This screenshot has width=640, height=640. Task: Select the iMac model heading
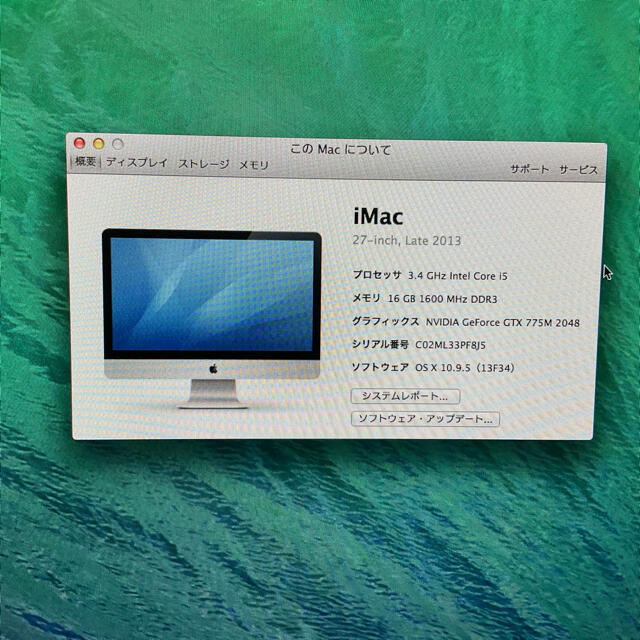click(x=378, y=216)
